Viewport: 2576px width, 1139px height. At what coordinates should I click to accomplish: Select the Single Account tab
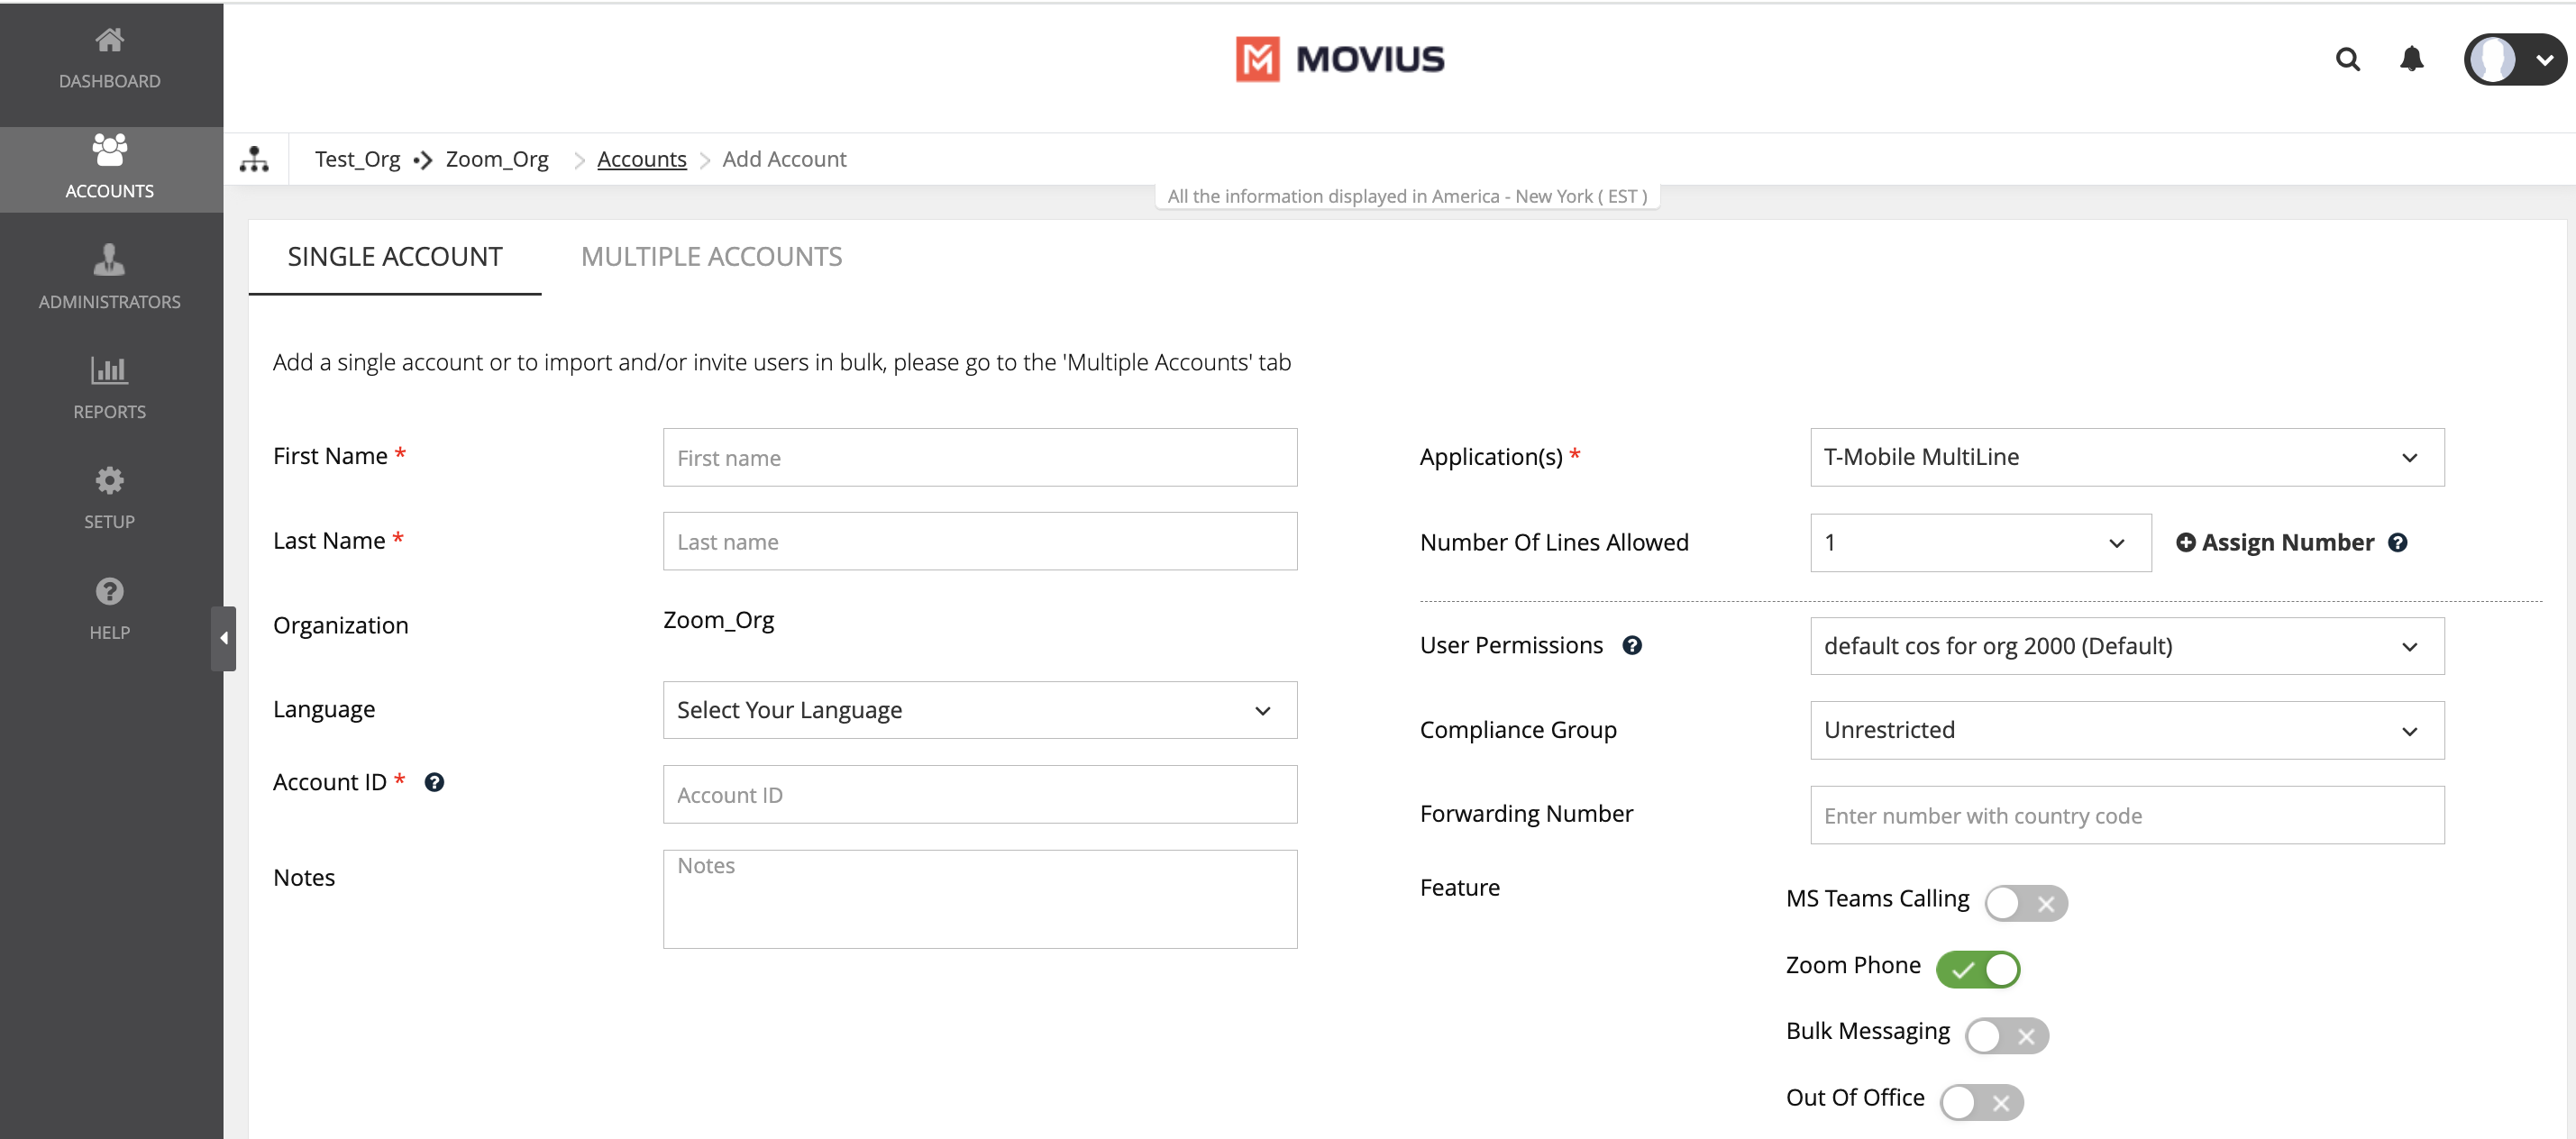(x=395, y=257)
